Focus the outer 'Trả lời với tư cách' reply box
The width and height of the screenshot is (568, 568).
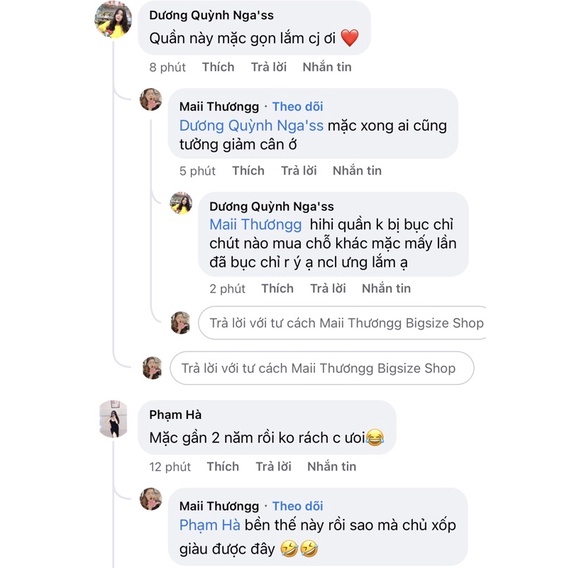[x=322, y=368]
